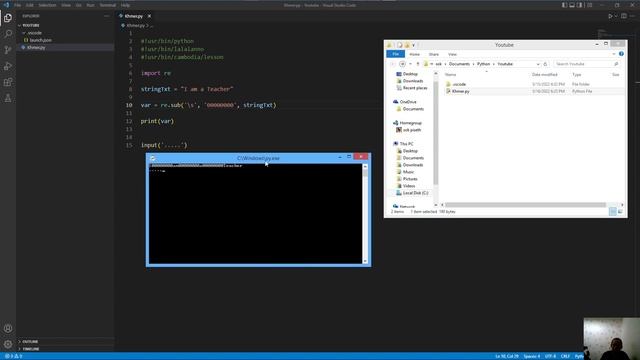Click Python in the address bar path
This screenshot has width=640, height=360.
tap(484, 64)
